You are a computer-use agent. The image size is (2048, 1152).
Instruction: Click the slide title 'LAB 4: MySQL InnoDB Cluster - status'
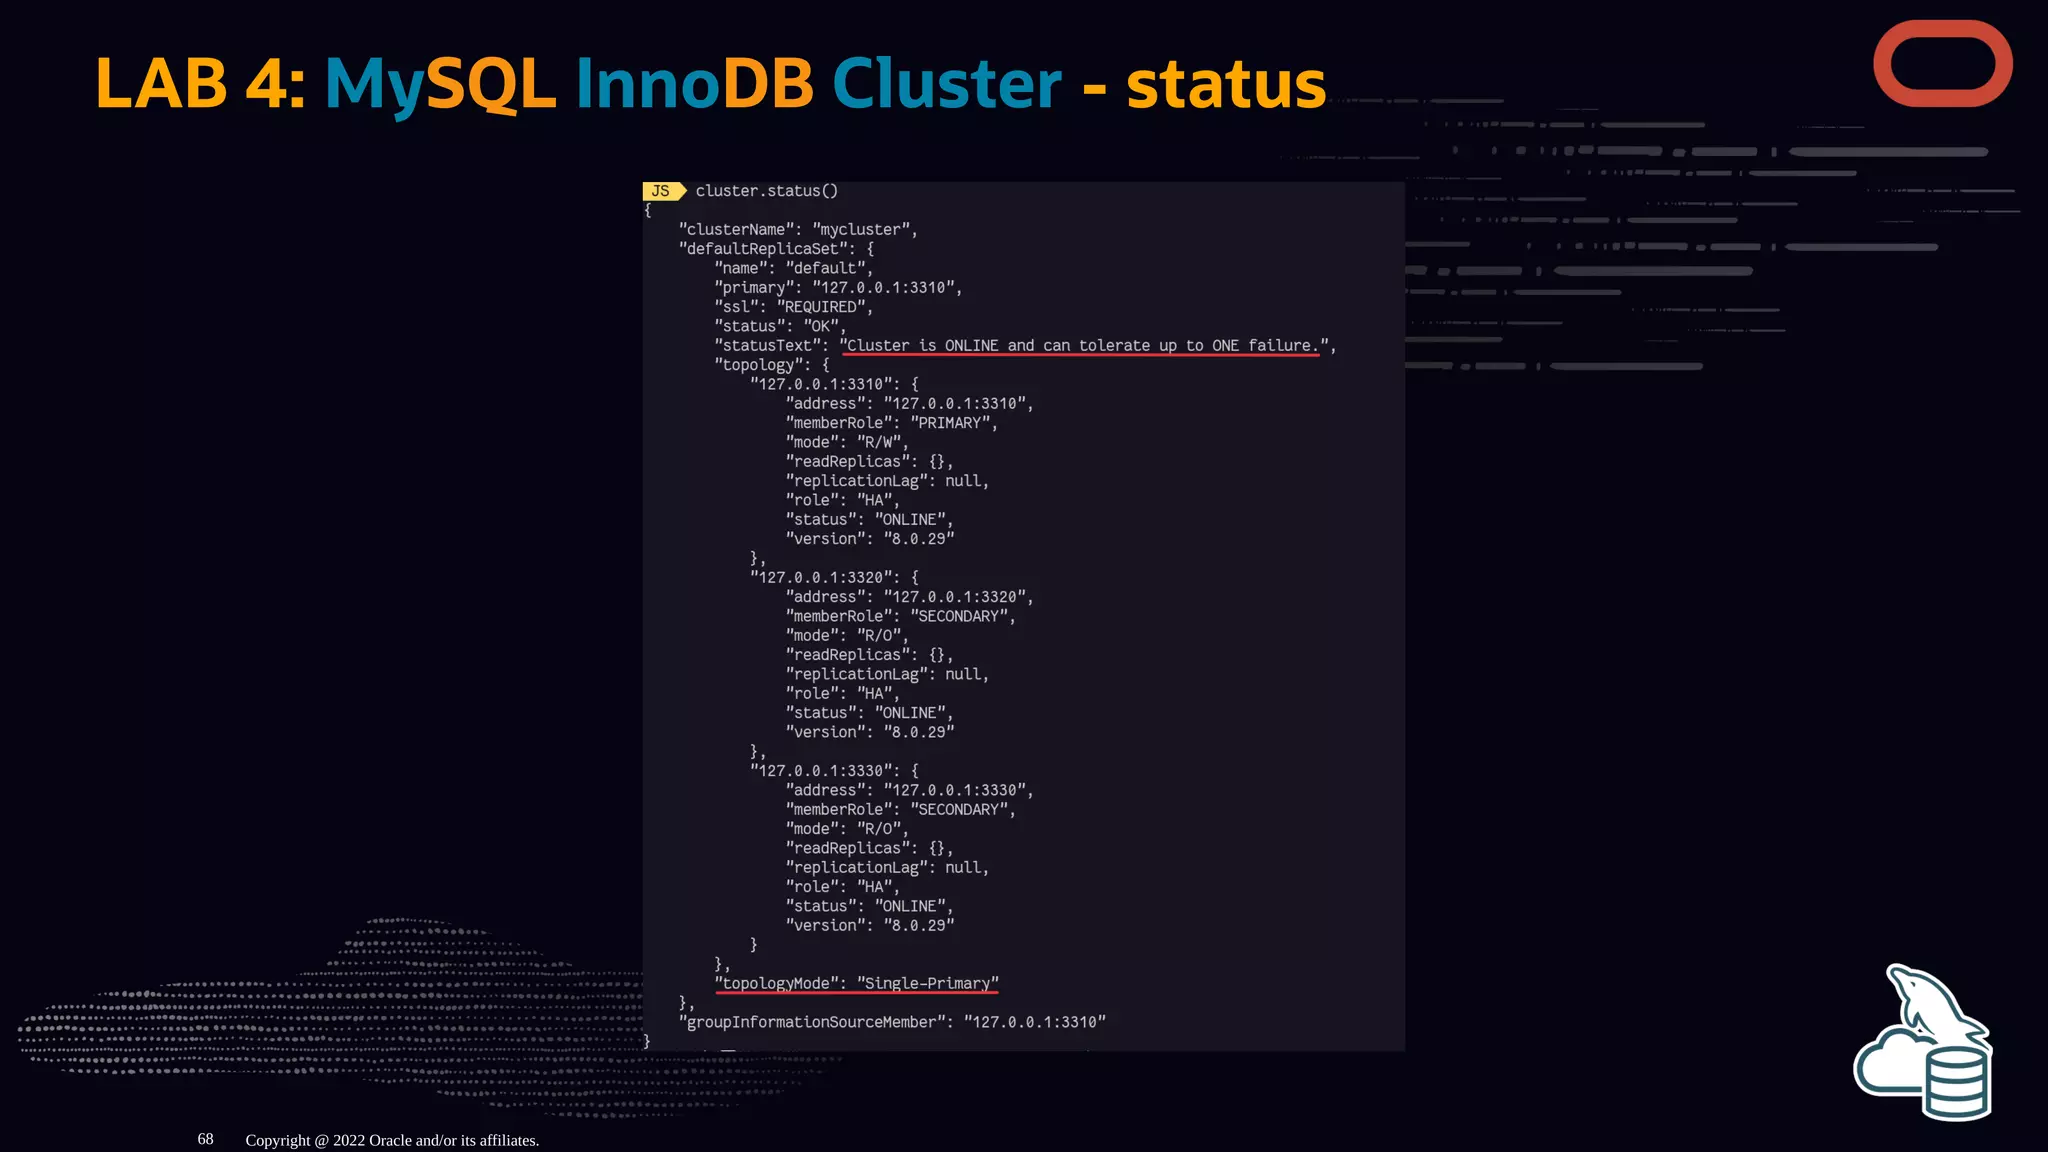710,83
